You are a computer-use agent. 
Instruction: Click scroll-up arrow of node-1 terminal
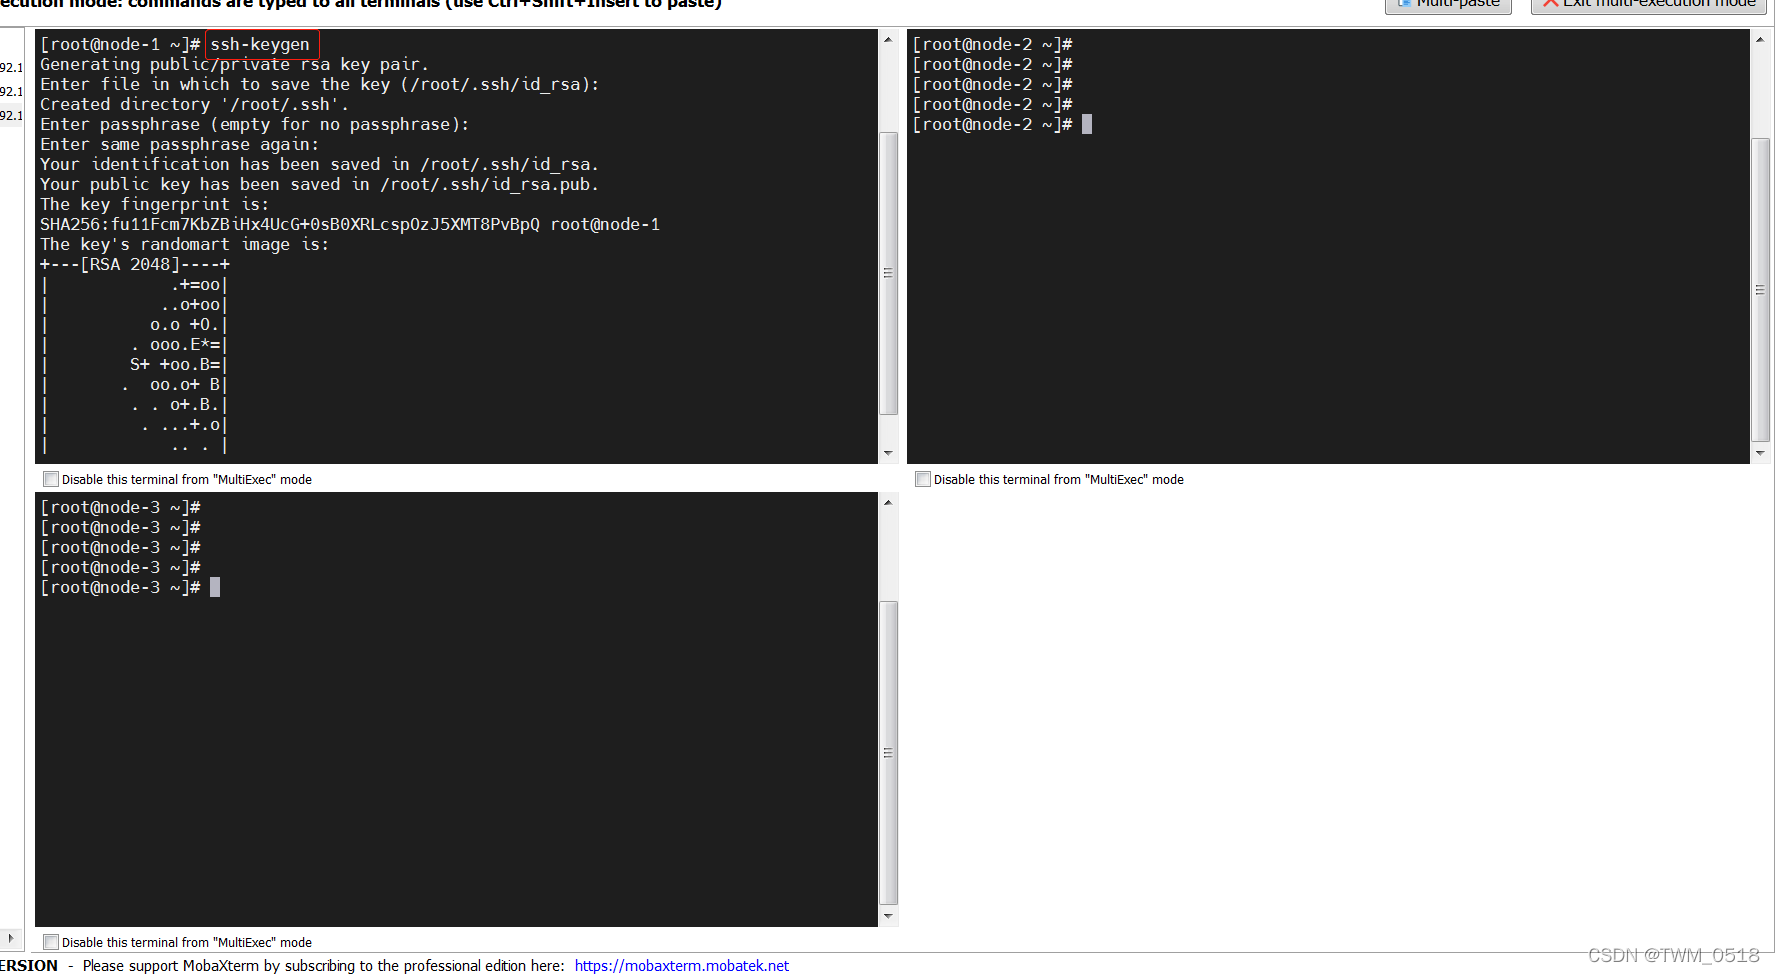888,40
